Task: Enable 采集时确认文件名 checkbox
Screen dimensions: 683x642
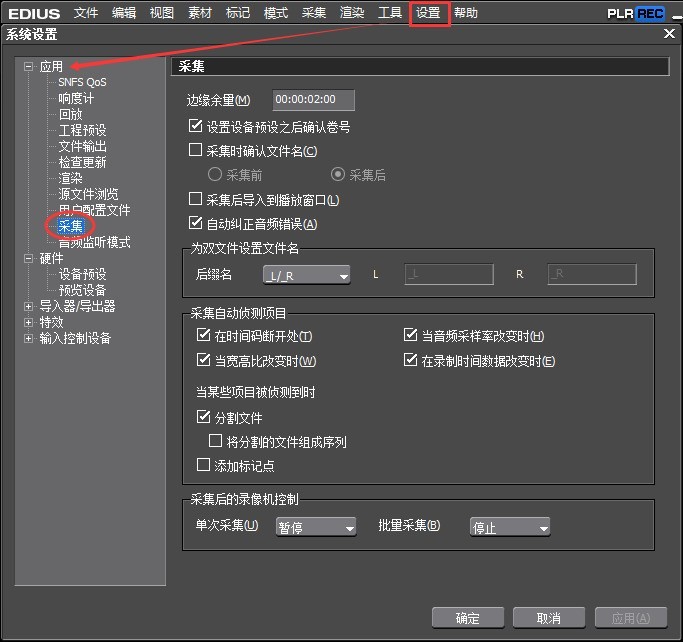Action: point(196,151)
